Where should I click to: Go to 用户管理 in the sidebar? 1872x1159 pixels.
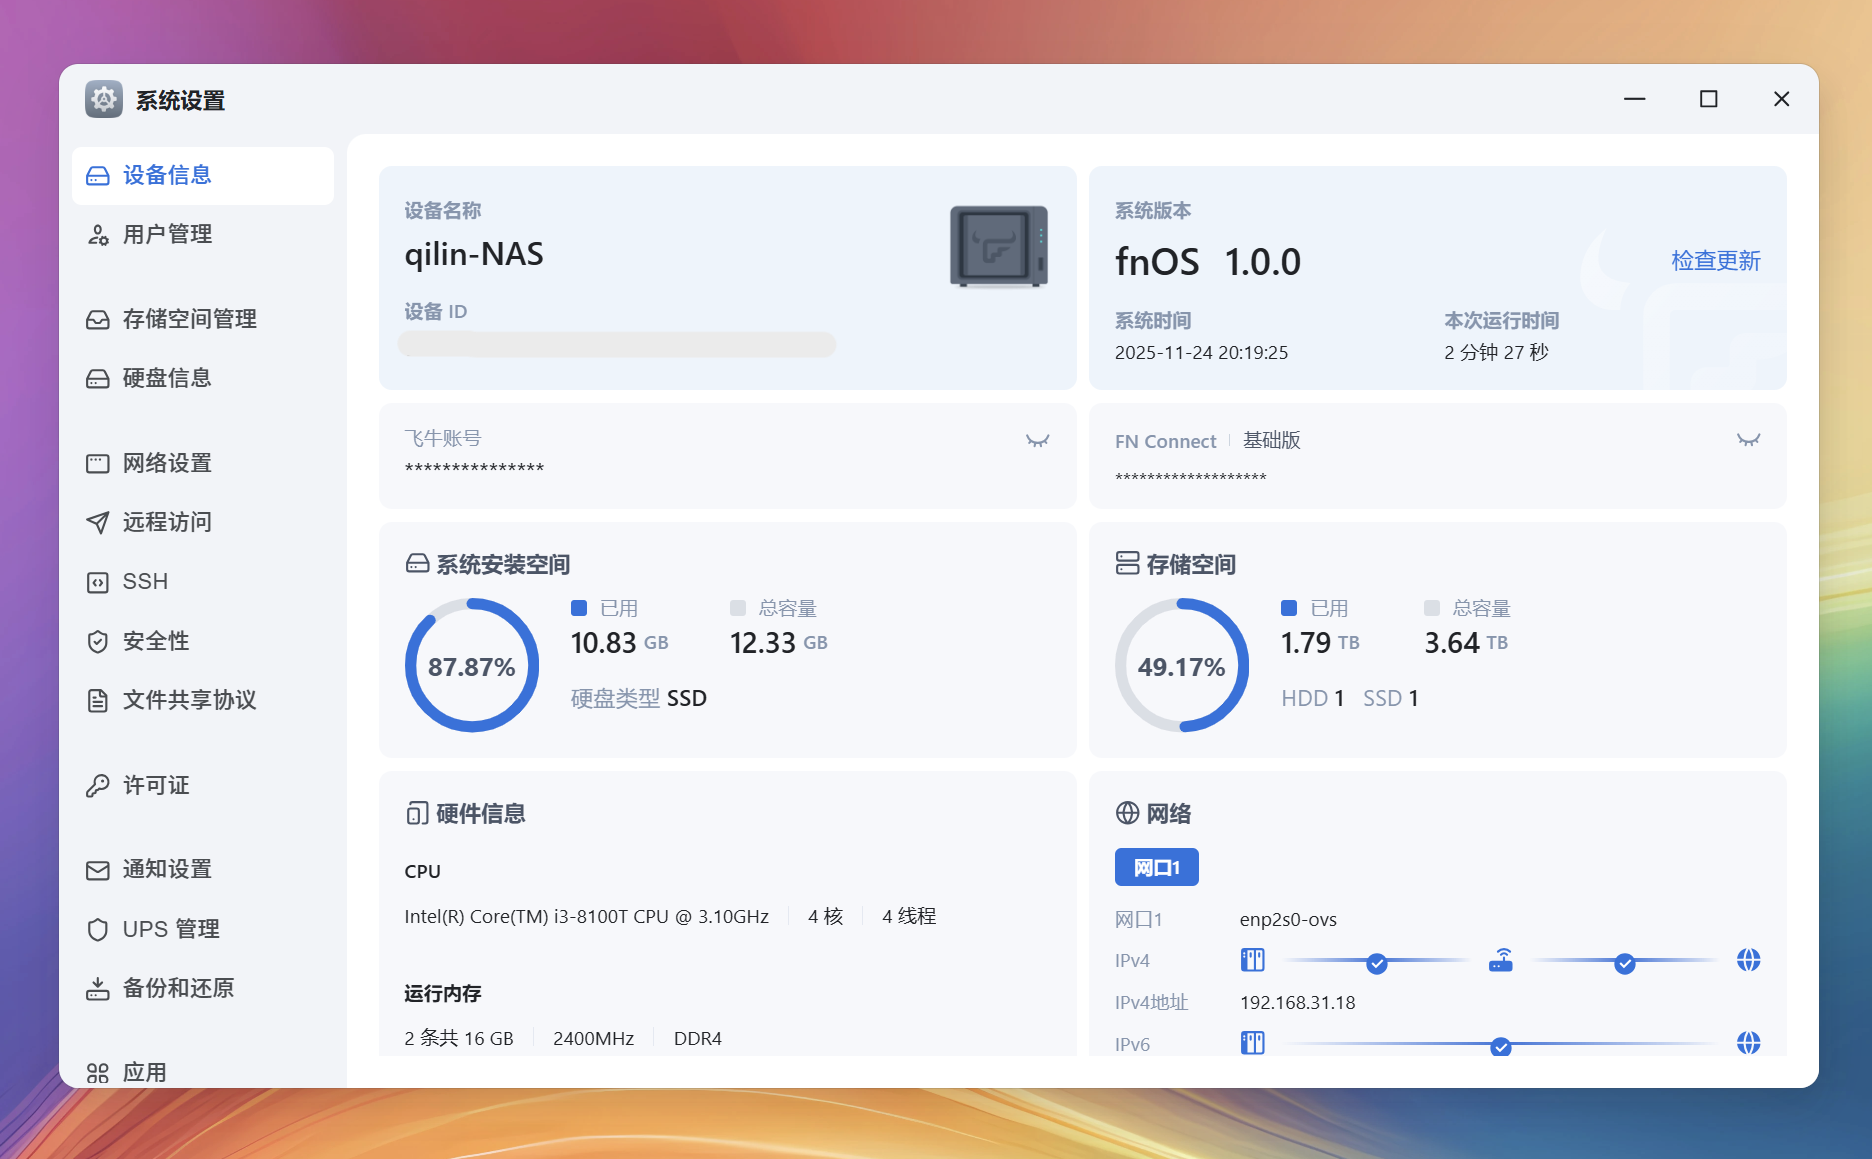pos(203,235)
